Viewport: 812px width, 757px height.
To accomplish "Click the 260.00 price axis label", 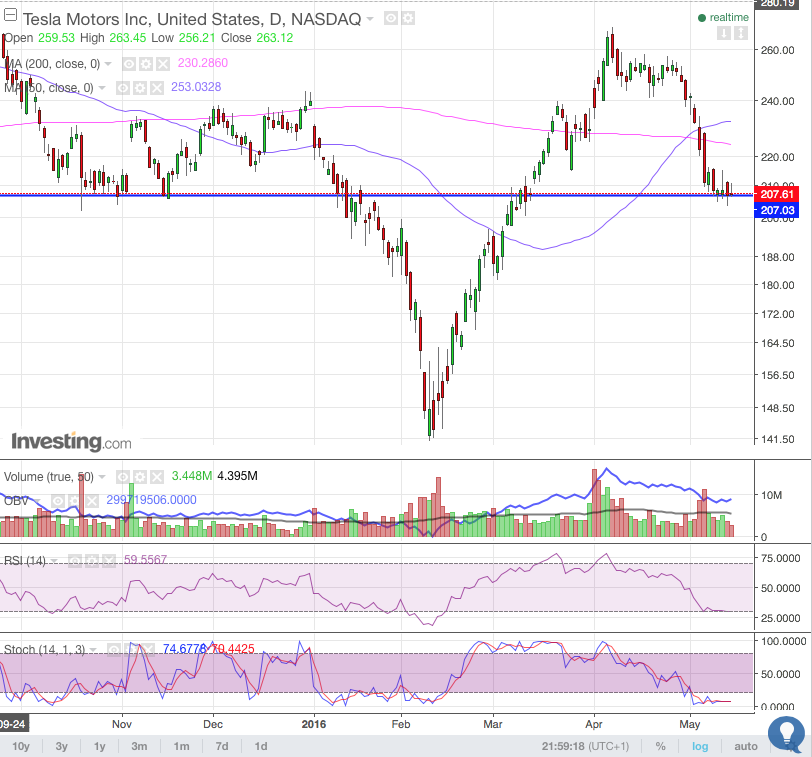I will coord(777,50).
